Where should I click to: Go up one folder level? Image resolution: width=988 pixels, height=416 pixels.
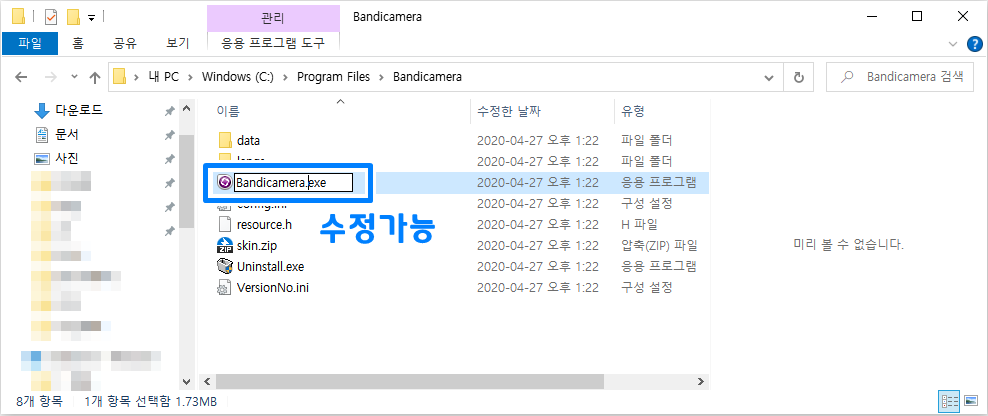[x=95, y=77]
